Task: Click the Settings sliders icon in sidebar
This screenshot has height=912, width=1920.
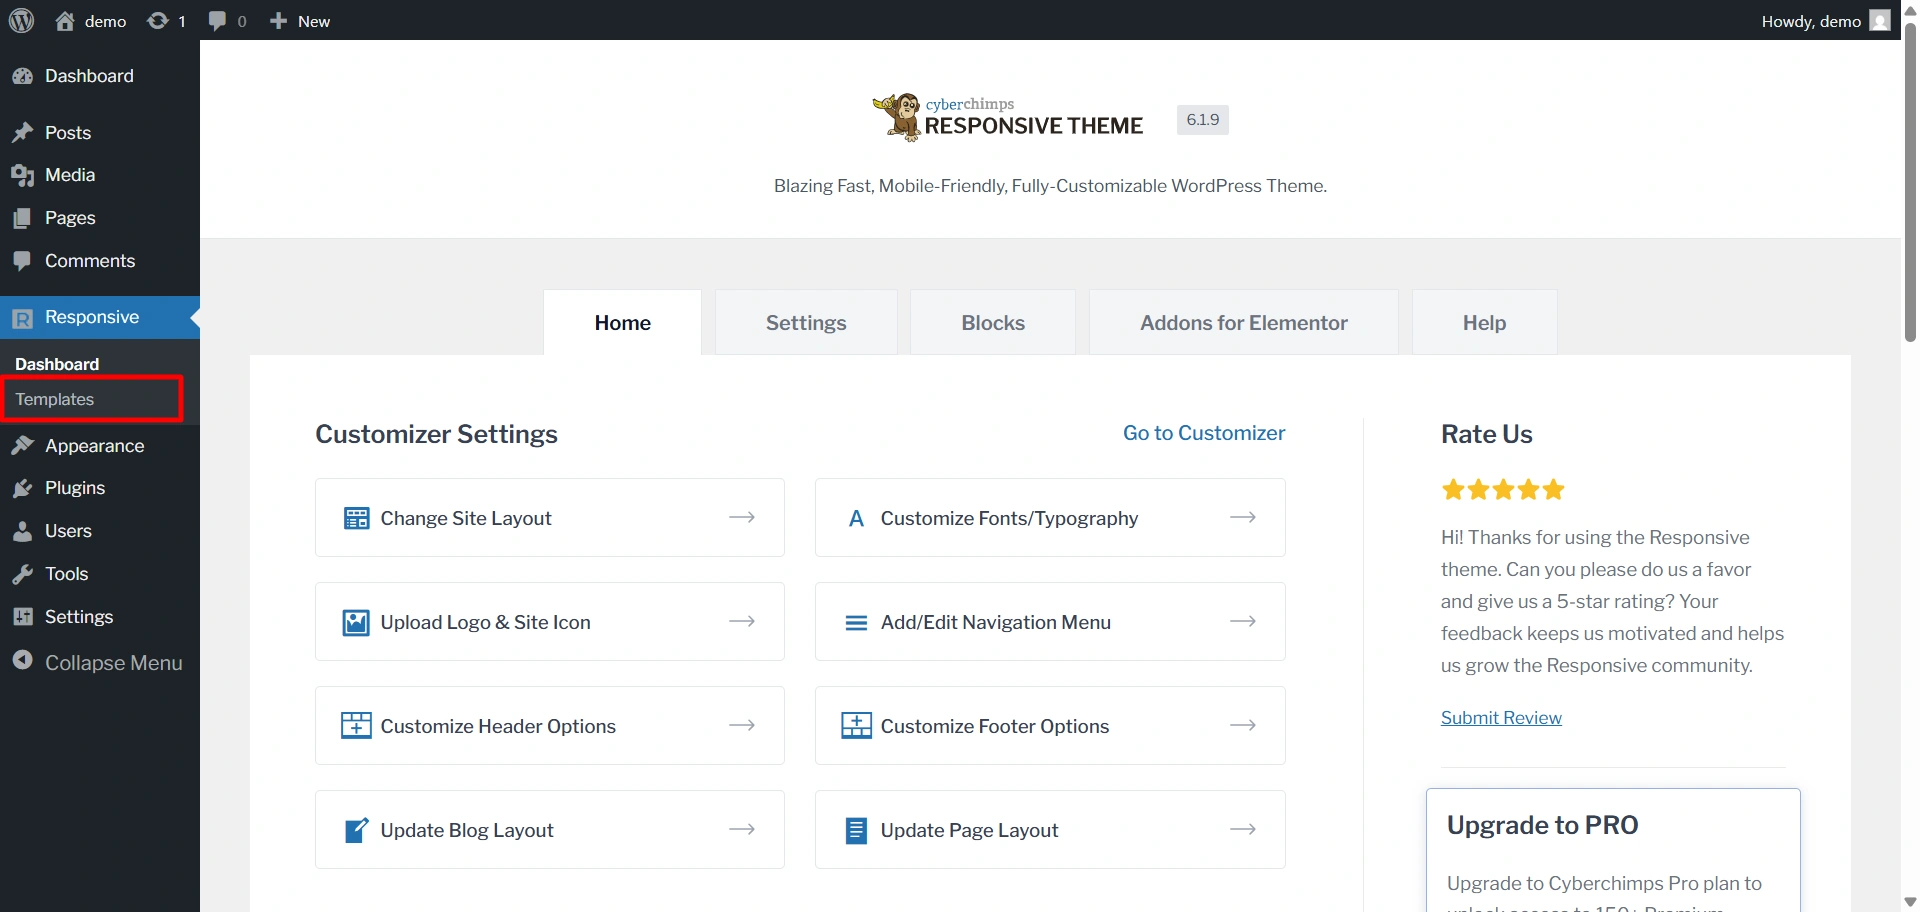Action: [x=23, y=617]
